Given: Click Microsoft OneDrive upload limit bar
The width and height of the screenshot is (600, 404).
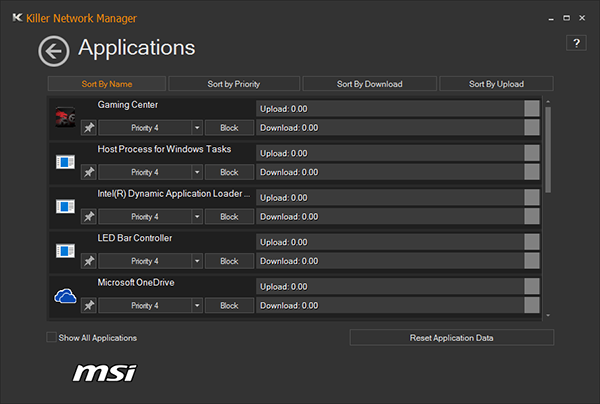Looking at the screenshot, I should 398,286.
